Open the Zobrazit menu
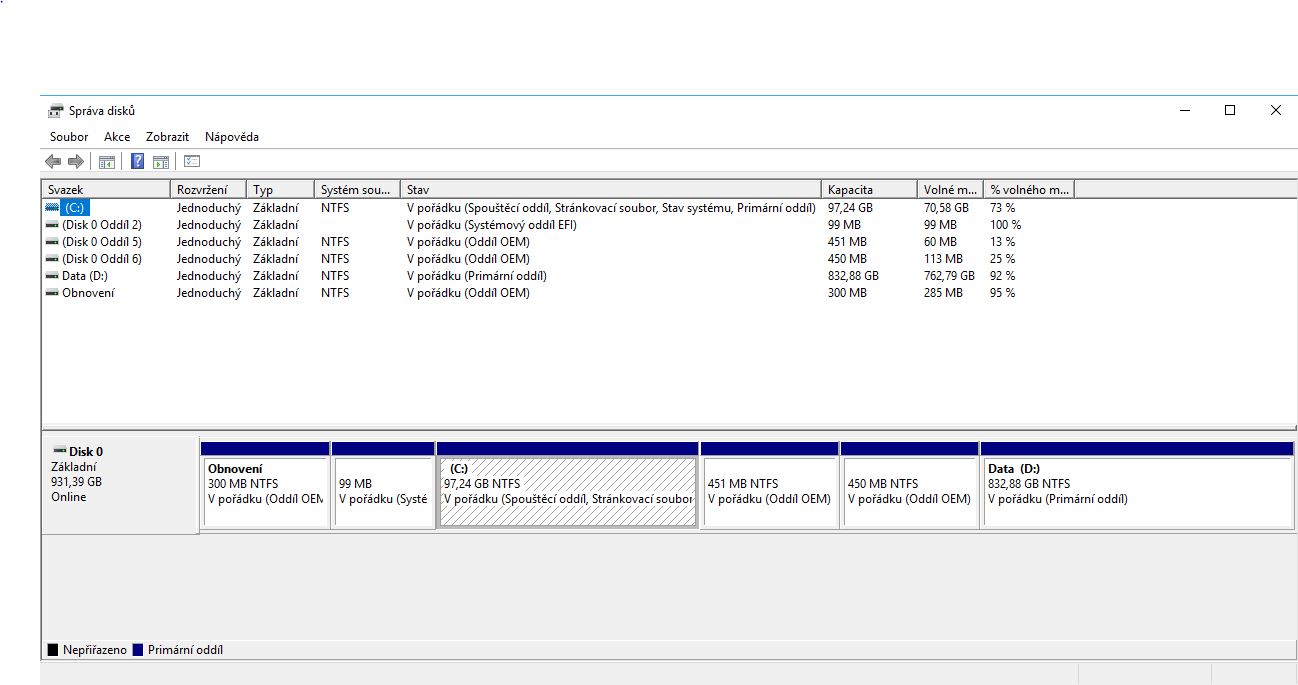This screenshot has height=685, width=1298. [x=167, y=137]
